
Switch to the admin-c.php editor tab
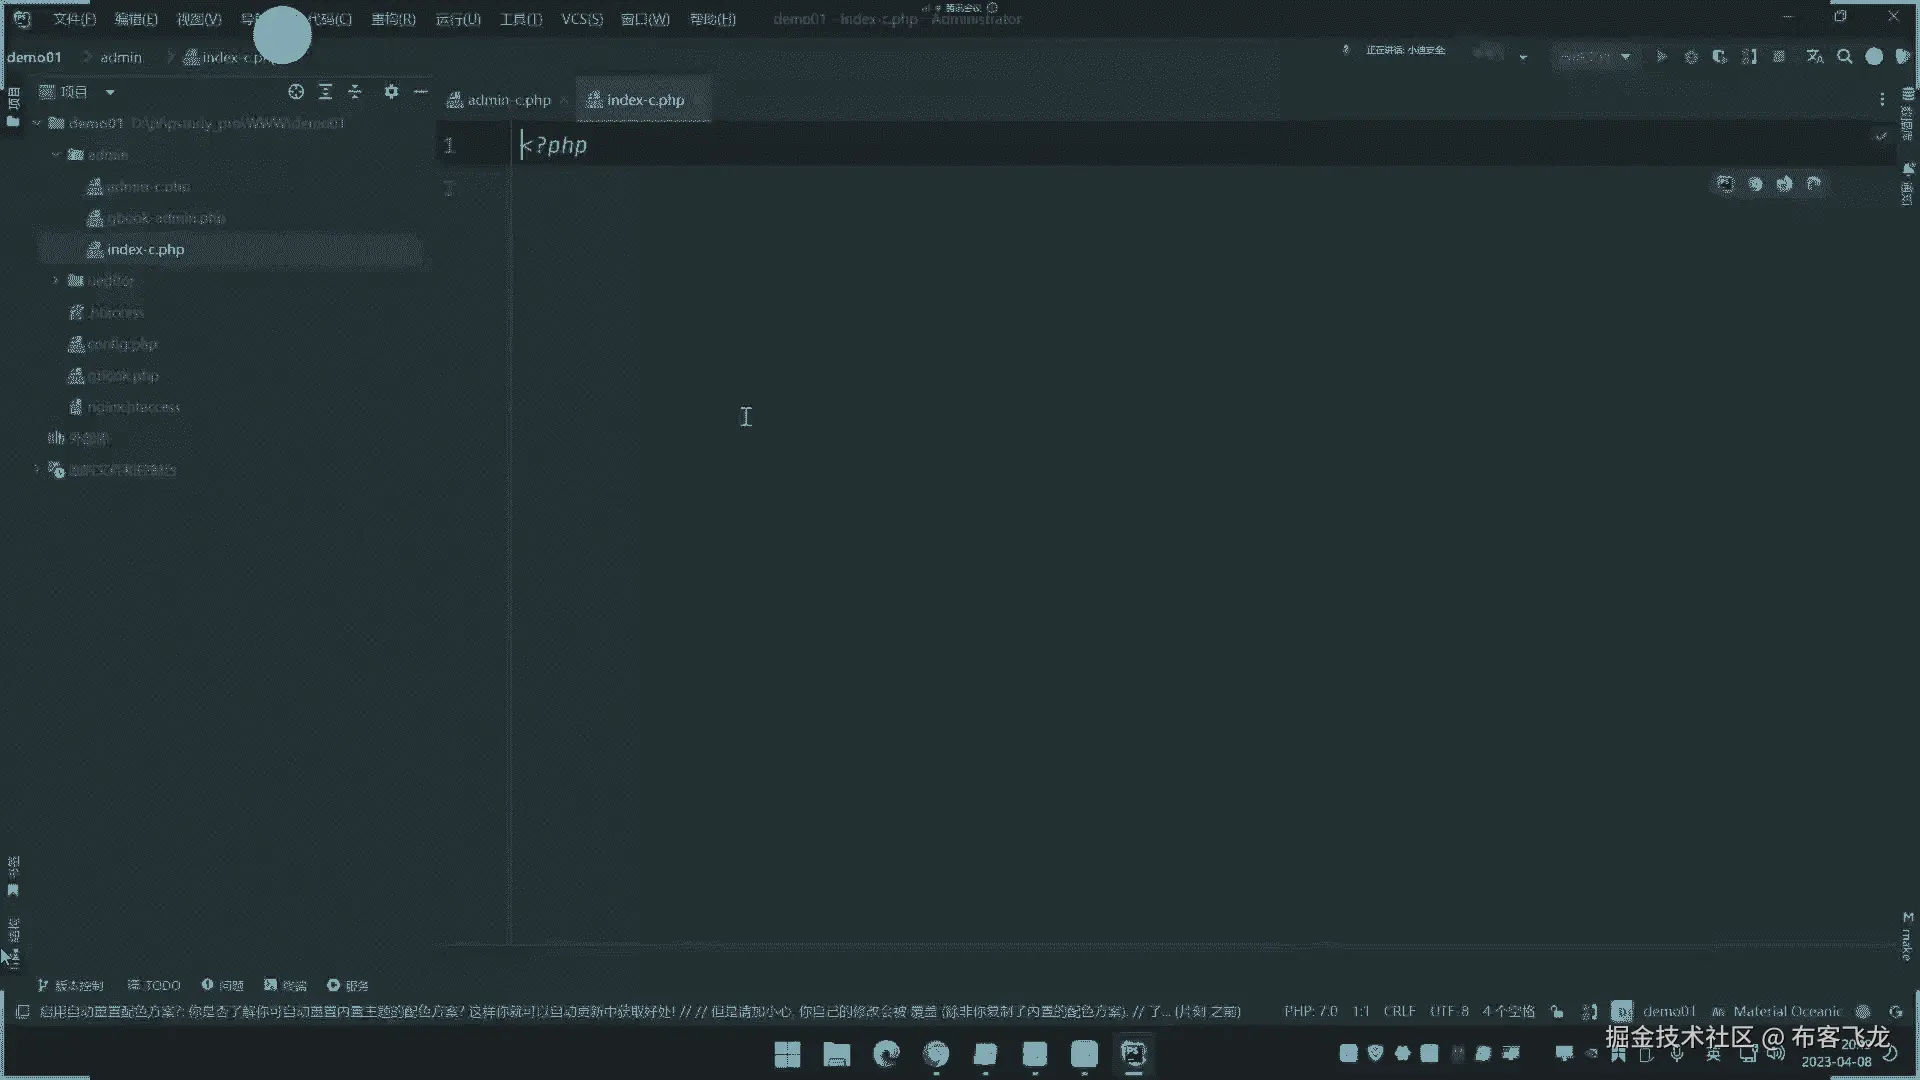click(508, 100)
